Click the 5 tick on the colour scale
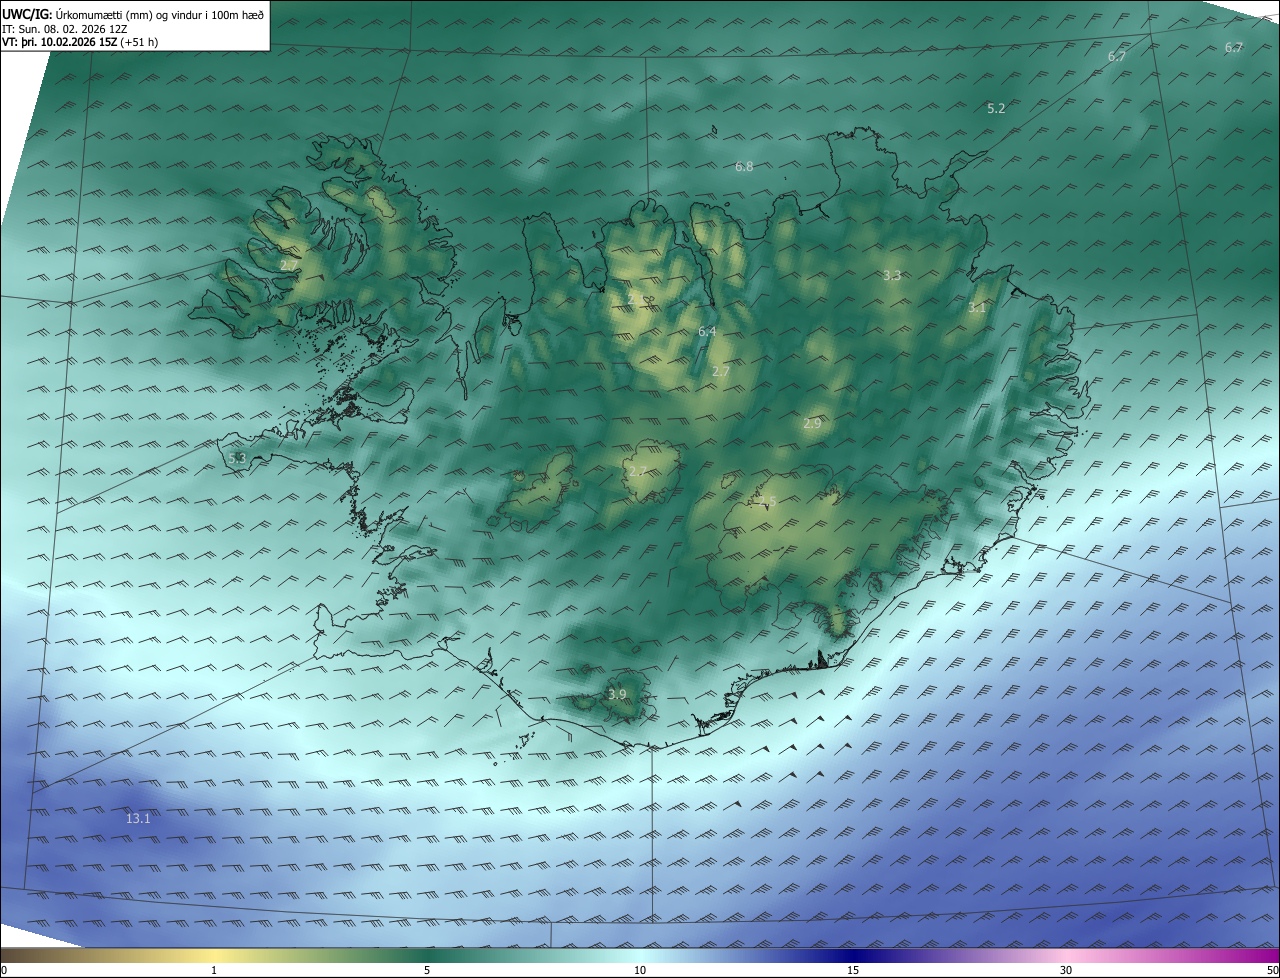This screenshot has width=1280, height=978. click(x=427, y=970)
